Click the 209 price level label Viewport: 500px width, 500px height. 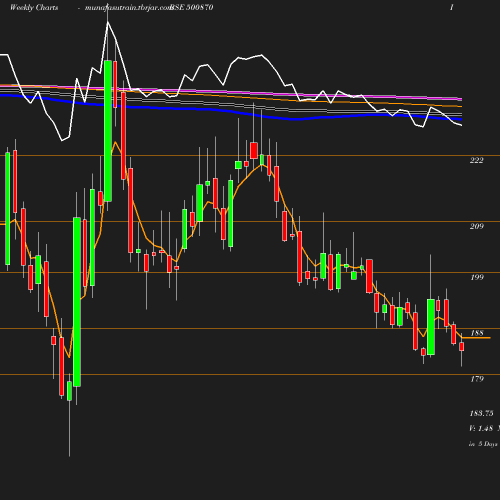tap(477, 226)
